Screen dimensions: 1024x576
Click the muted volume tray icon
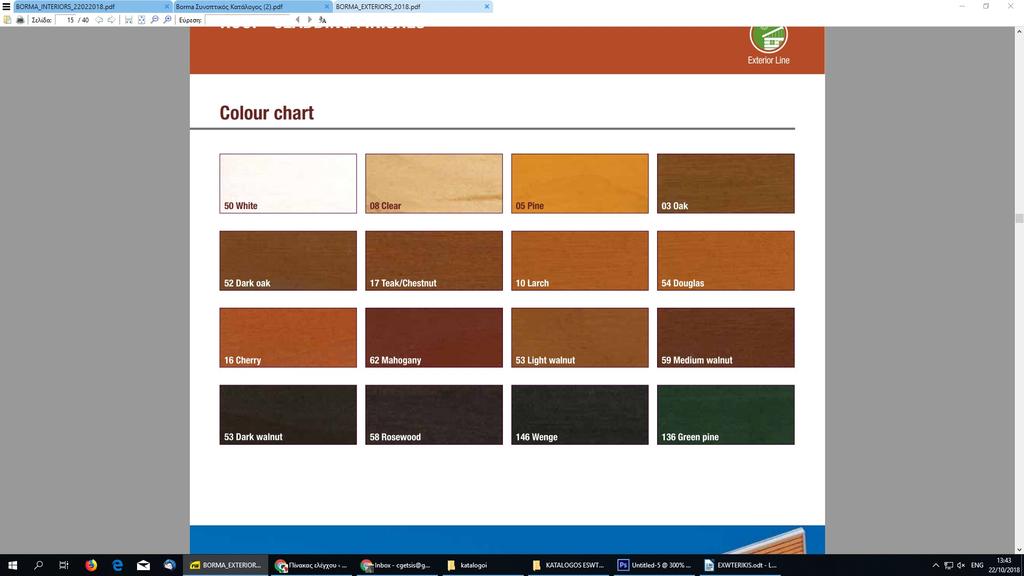(x=961, y=566)
